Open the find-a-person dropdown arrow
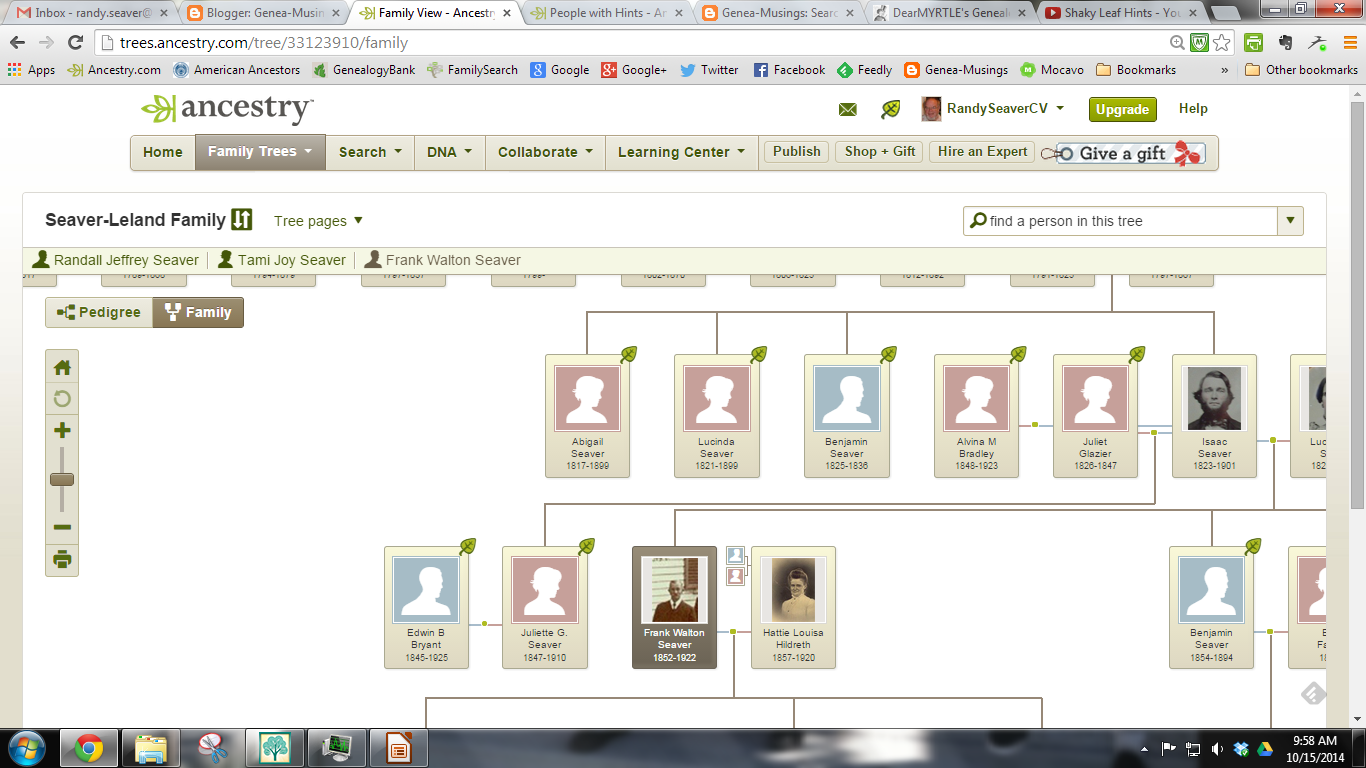The width and height of the screenshot is (1366, 768). coord(1290,220)
